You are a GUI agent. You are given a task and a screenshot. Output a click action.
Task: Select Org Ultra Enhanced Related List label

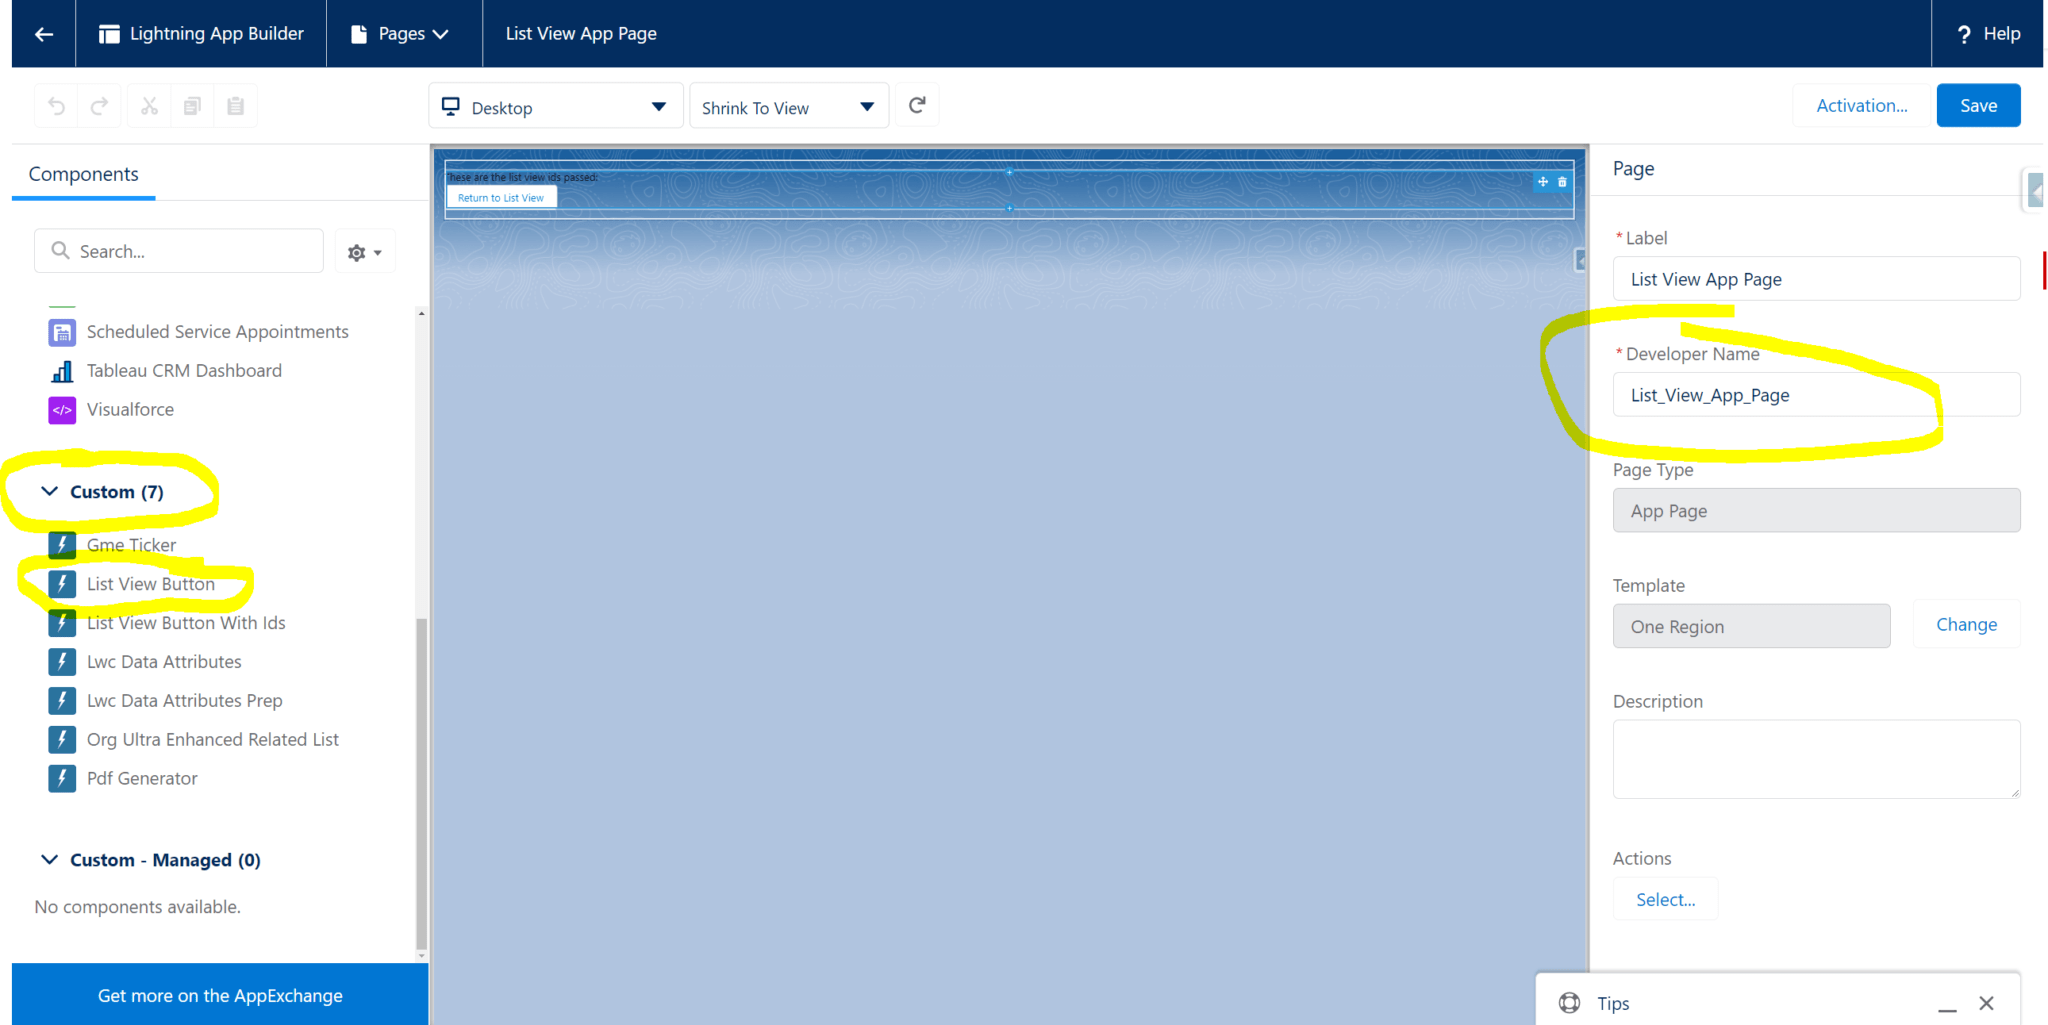click(x=213, y=740)
